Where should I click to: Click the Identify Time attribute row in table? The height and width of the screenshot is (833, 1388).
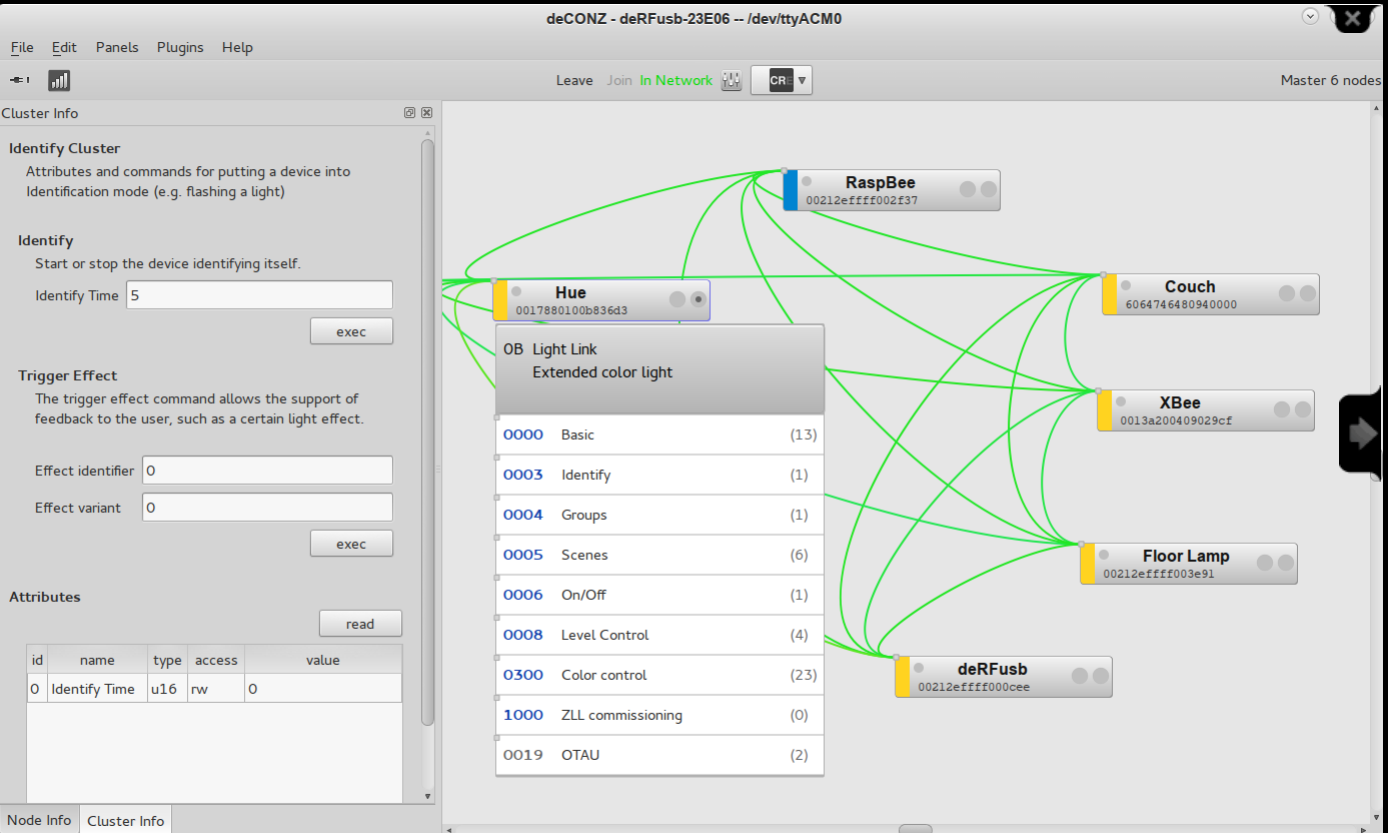point(214,689)
